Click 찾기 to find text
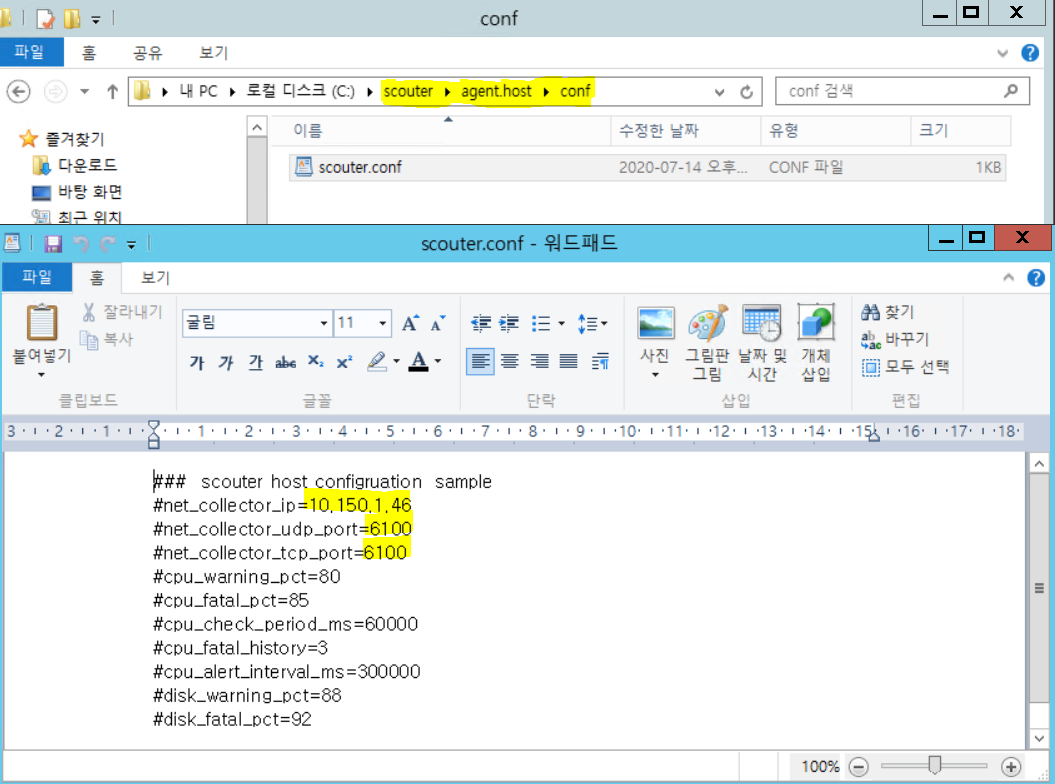1055x784 pixels. [888, 312]
